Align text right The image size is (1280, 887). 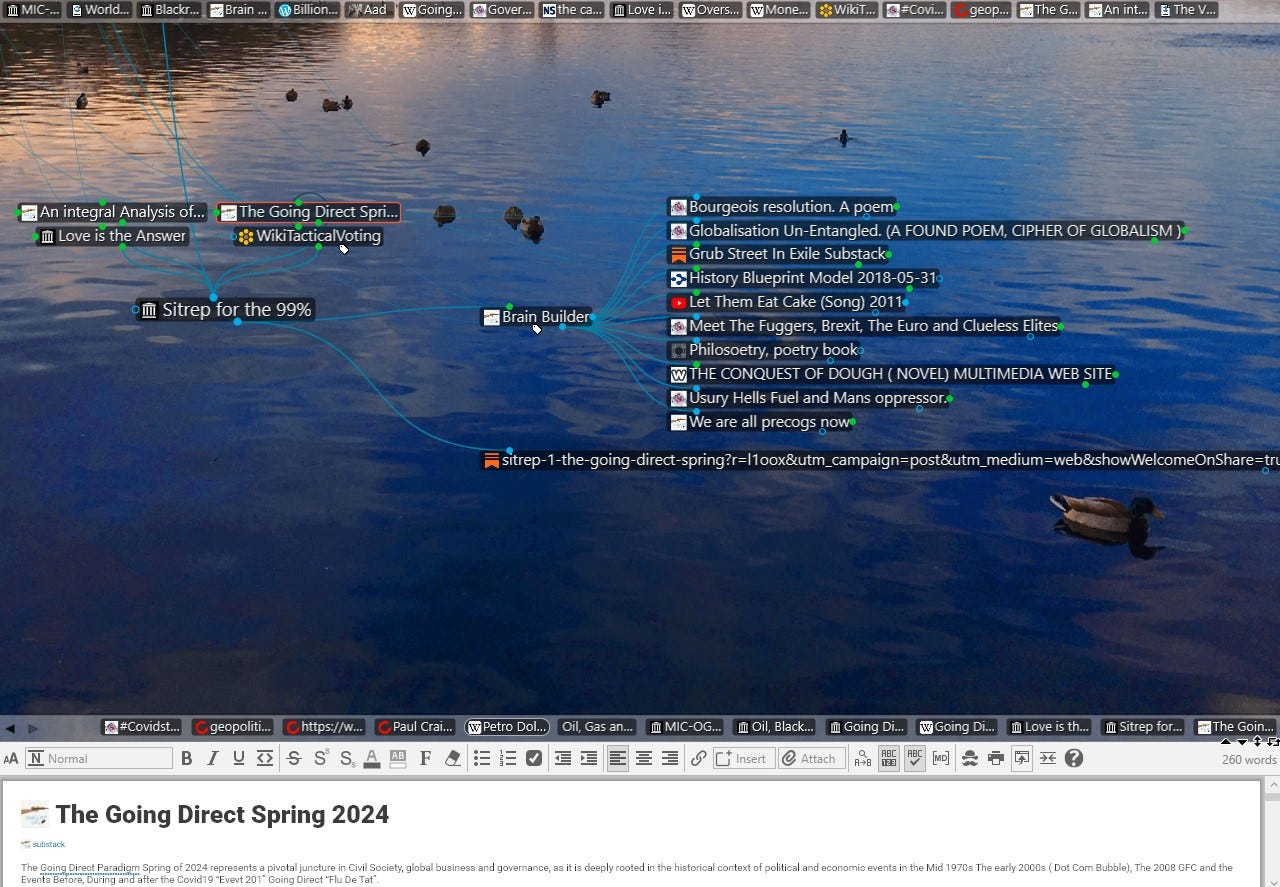point(670,758)
